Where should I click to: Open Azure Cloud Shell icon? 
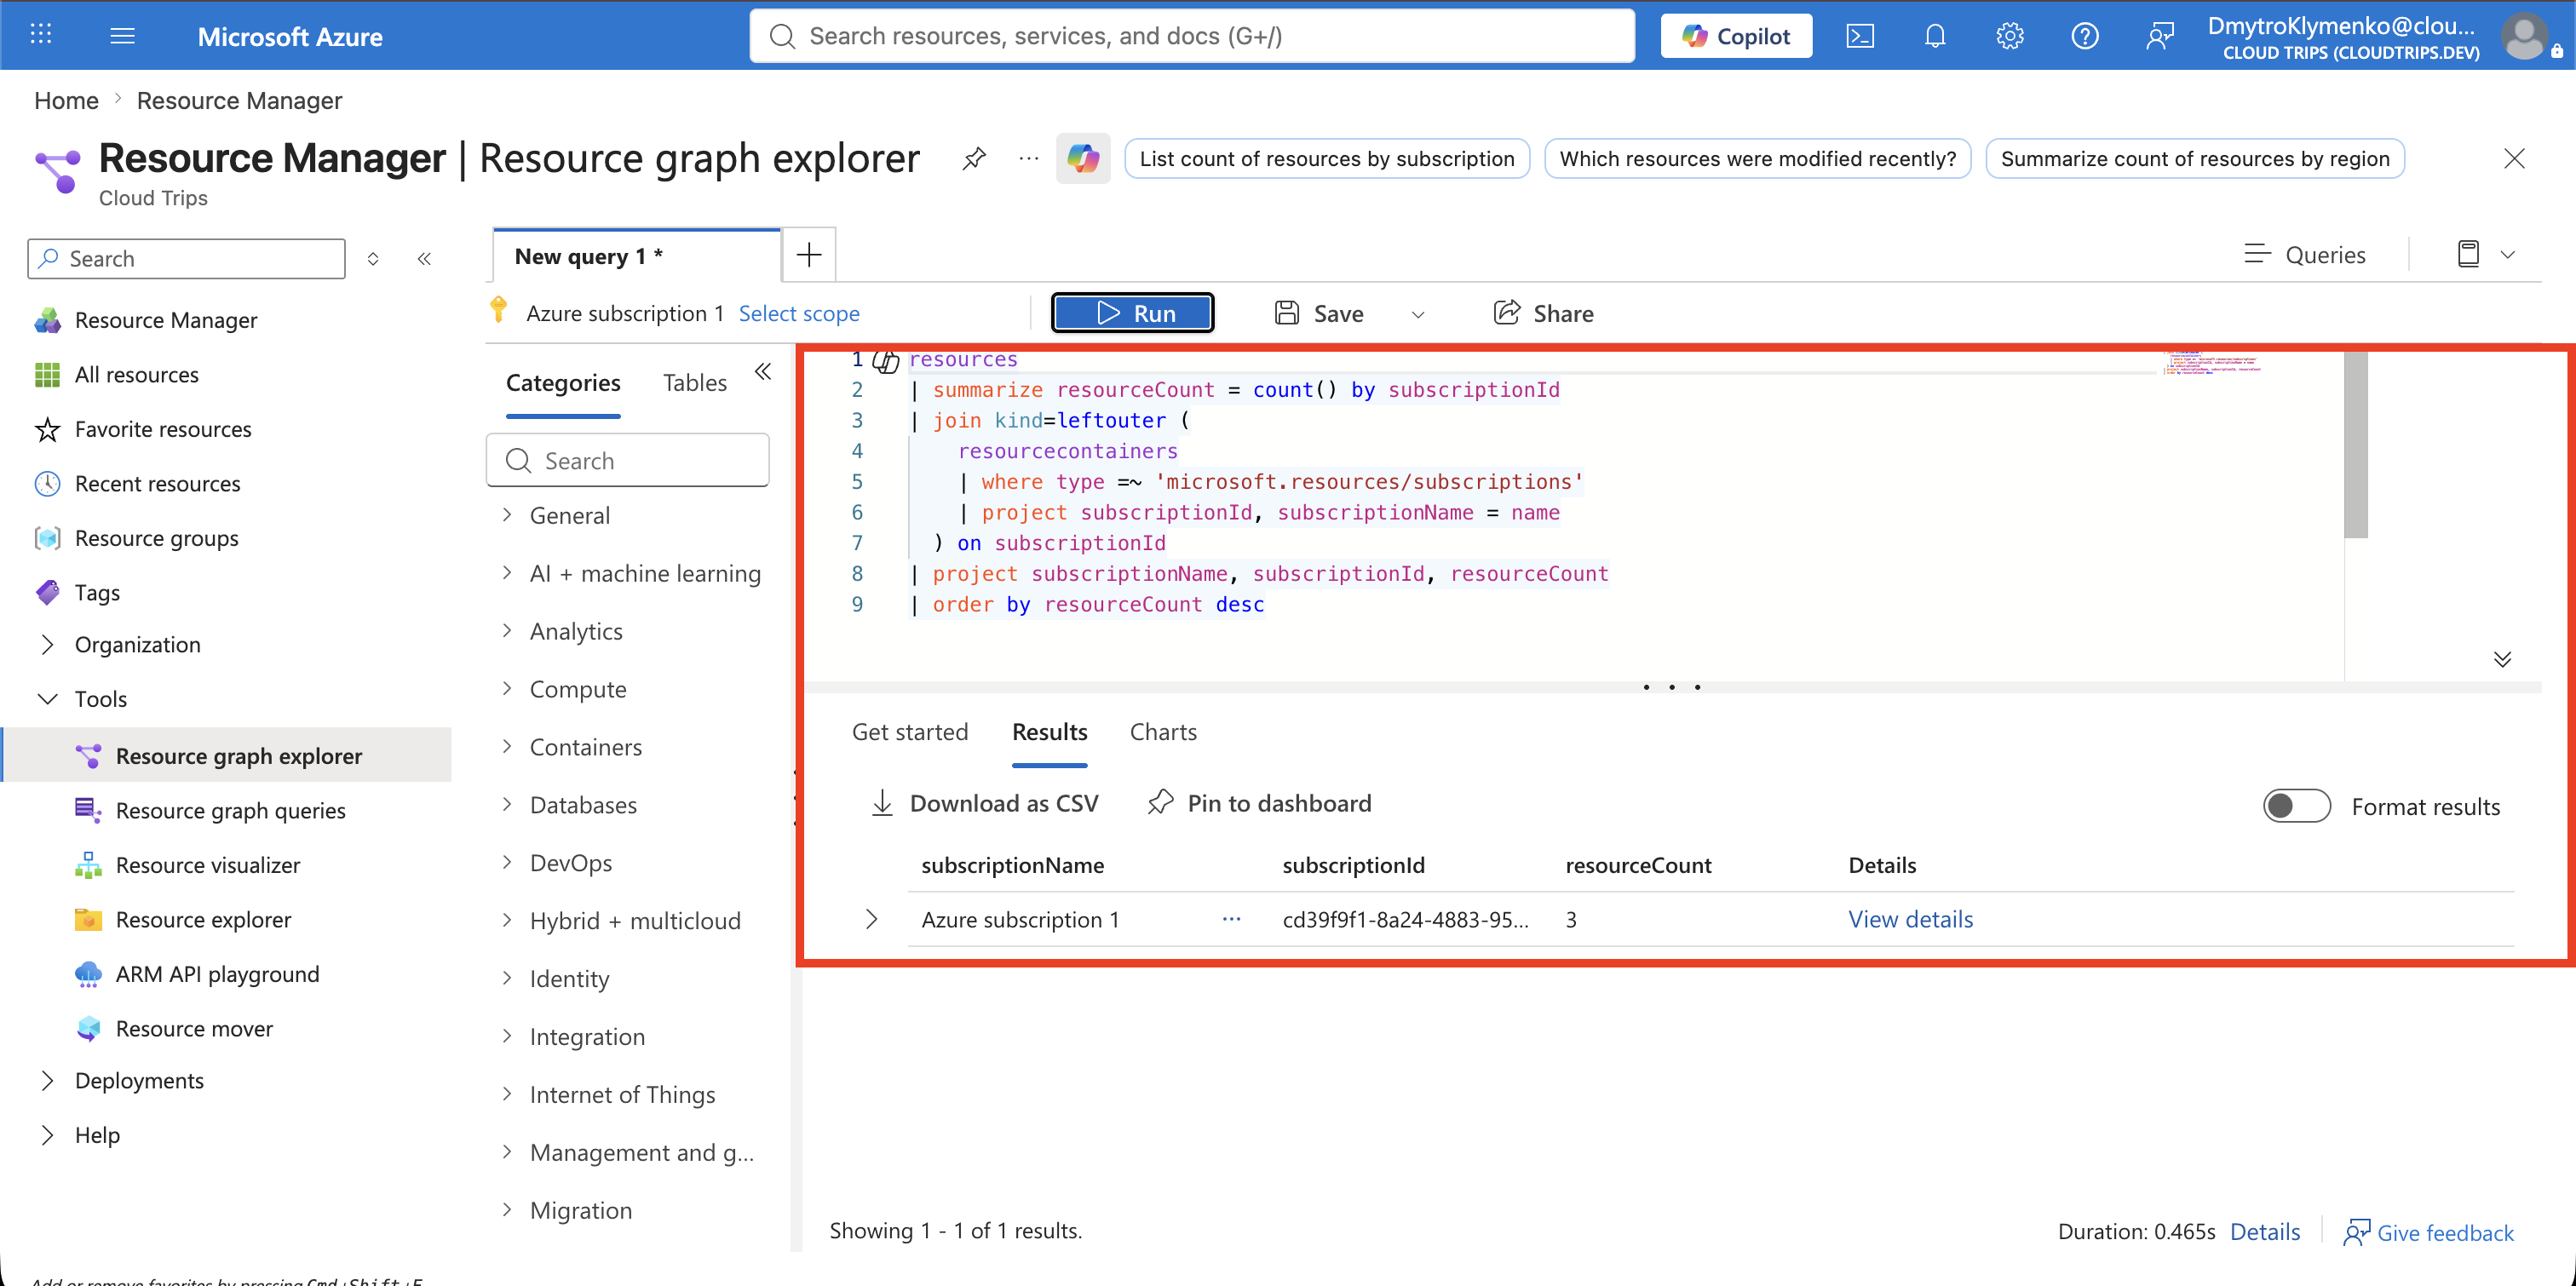pos(1859,36)
